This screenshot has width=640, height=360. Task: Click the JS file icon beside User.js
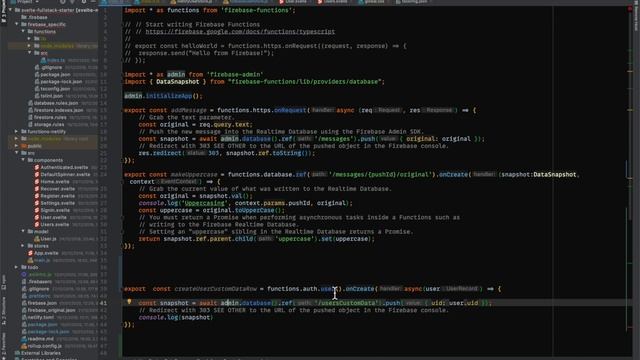click(x=37, y=239)
